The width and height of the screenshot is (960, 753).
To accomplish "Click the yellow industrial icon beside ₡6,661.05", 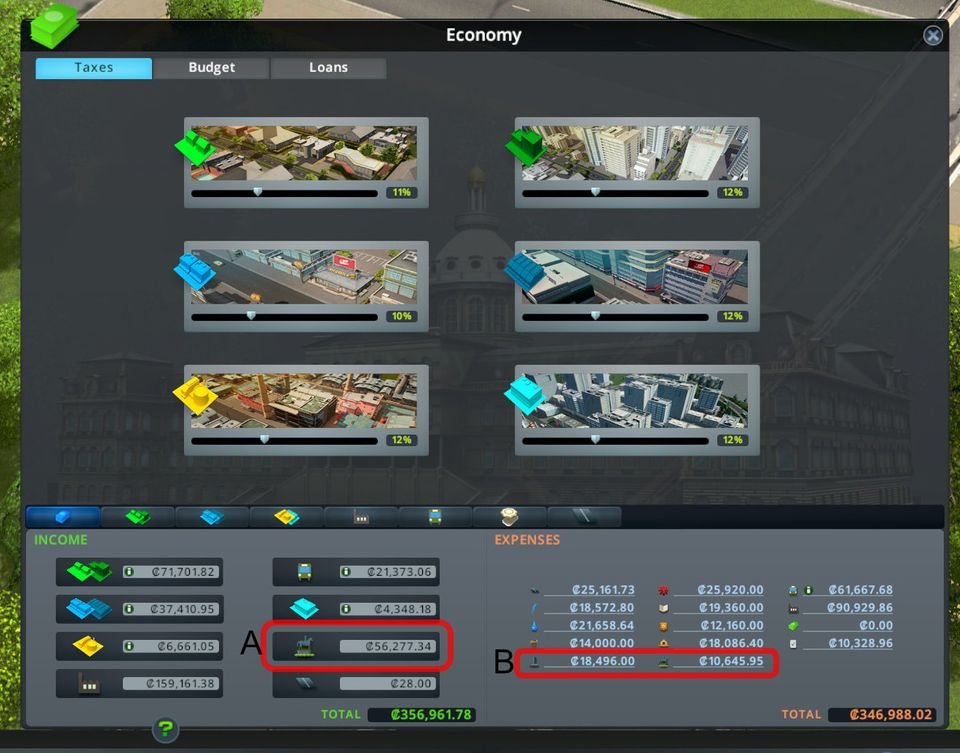I will point(89,646).
